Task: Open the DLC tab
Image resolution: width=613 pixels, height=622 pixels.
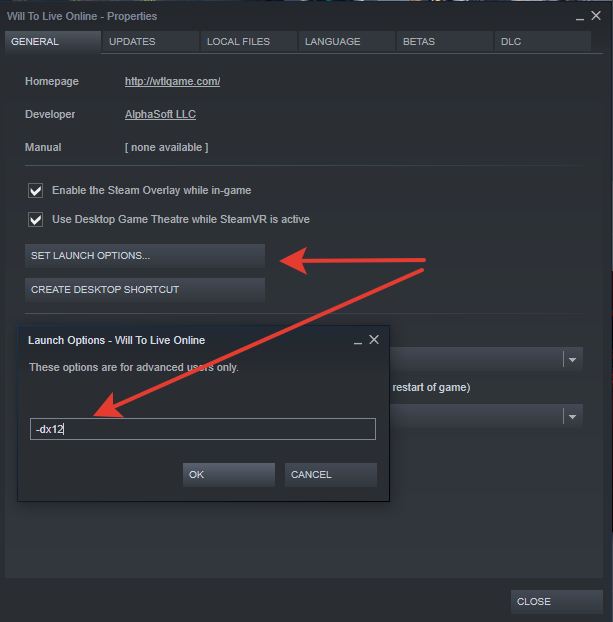Action: point(512,42)
